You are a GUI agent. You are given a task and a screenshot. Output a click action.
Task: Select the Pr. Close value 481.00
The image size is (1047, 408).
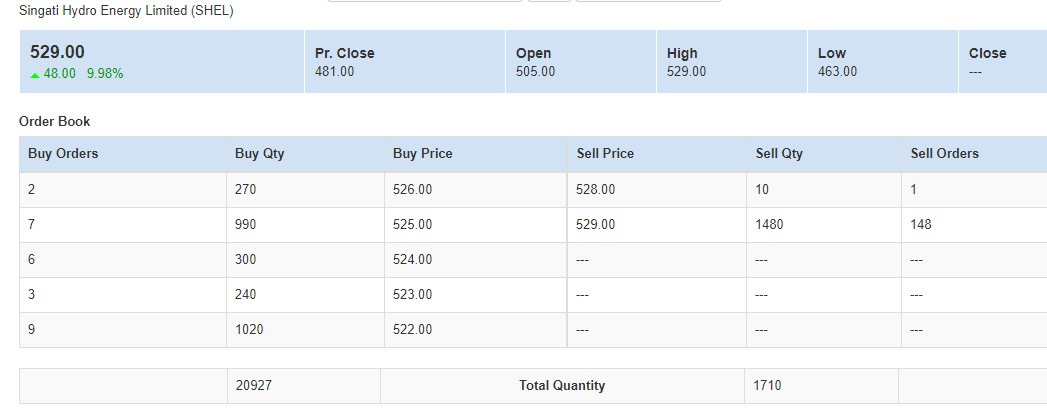pos(334,71)
